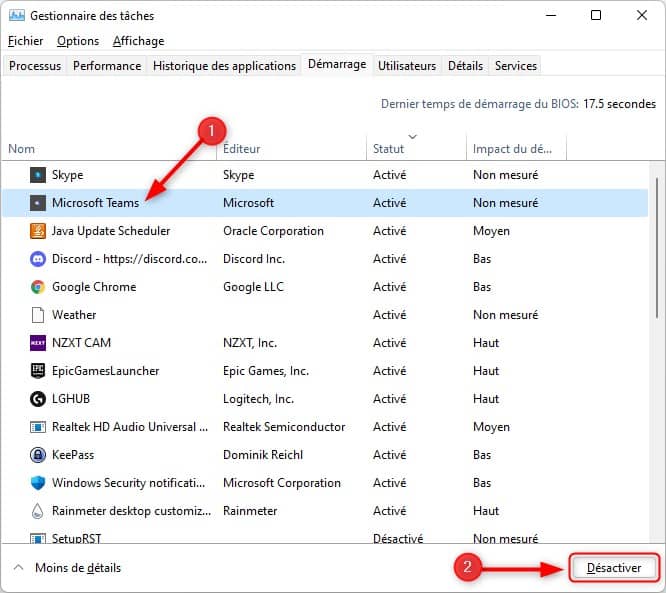Select the Discord startup entry name
666x593 pixels.
click(130, 259)
